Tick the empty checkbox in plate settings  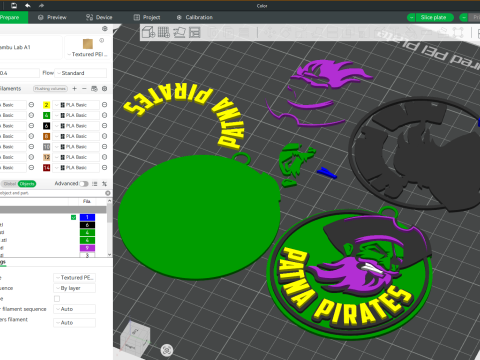(x=57, y=298)
